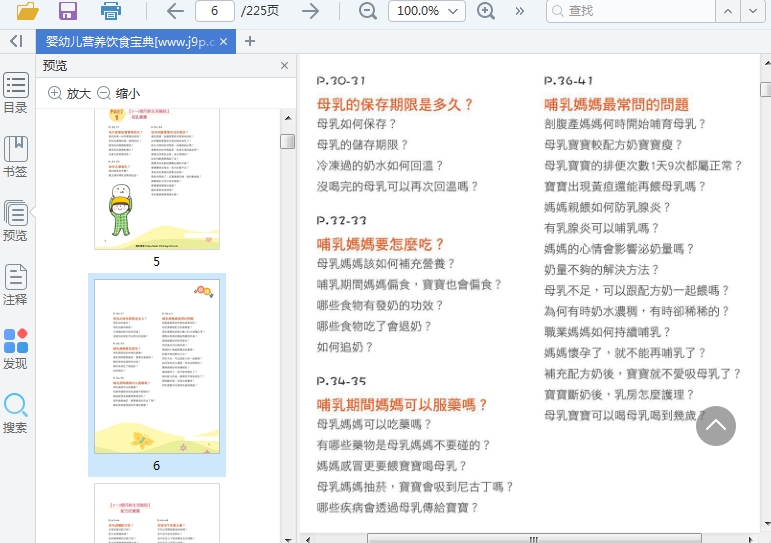Go to previous page with left arrow
Image resolution: width=771 pixels, height=543 pixels.
[x=175, y=11]
